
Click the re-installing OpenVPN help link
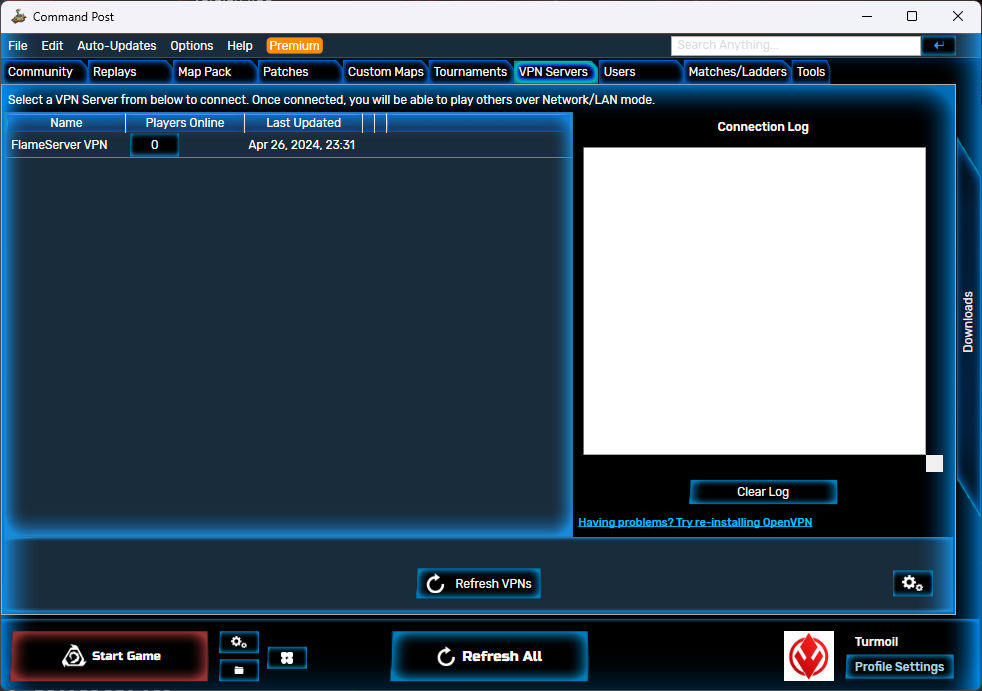(696, 521)
